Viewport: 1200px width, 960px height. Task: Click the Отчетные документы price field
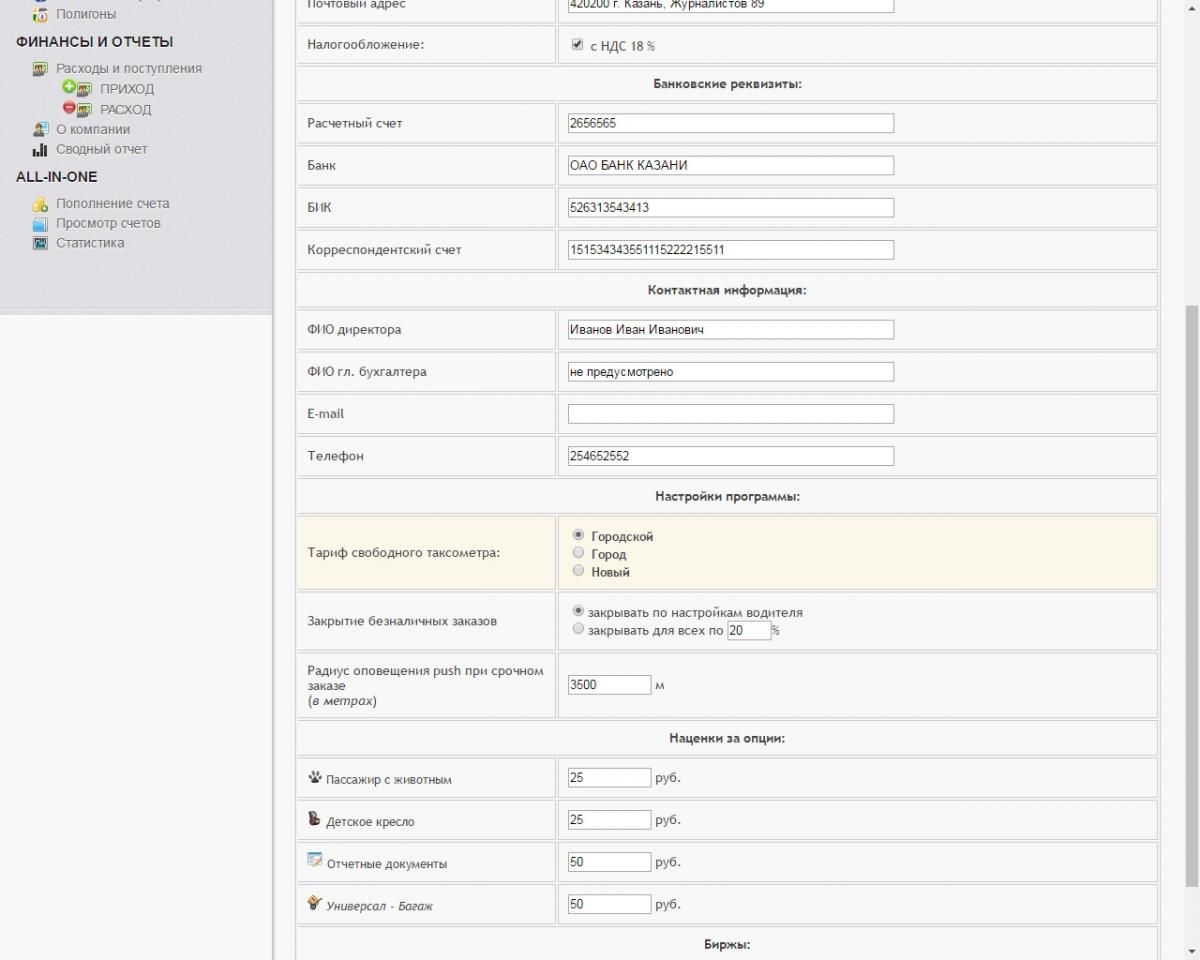pos(609,862)
